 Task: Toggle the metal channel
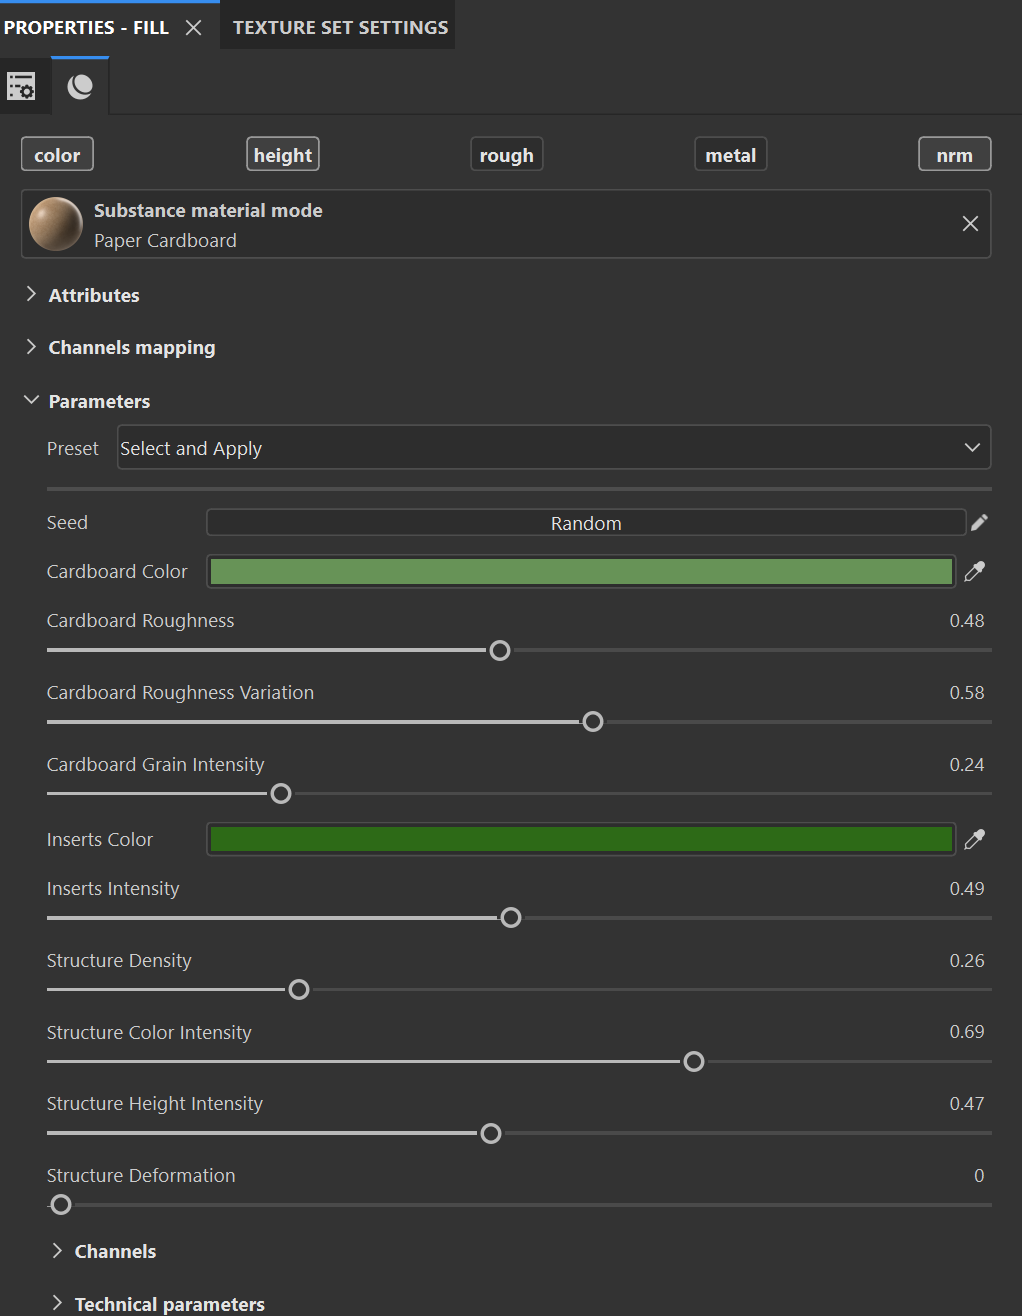point(731,155)
